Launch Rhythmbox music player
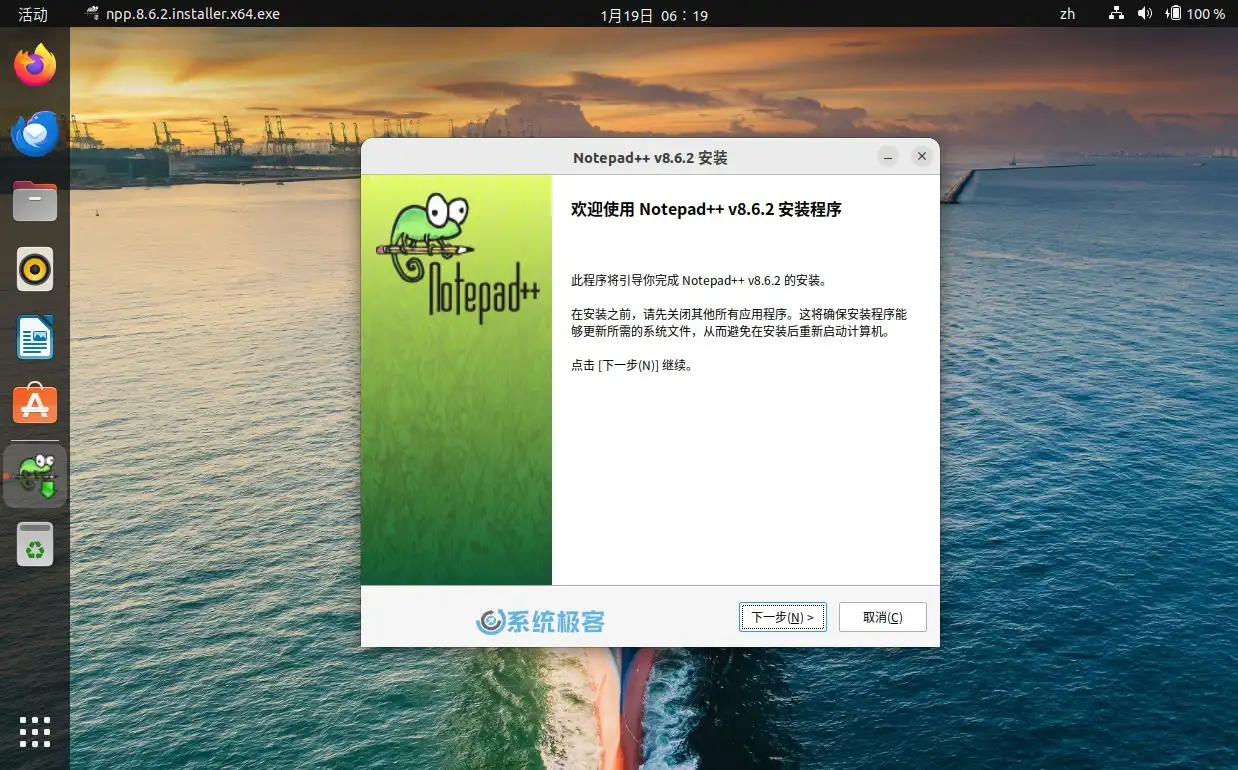This screenshot has width=1238, height=770. pos(35,269)
